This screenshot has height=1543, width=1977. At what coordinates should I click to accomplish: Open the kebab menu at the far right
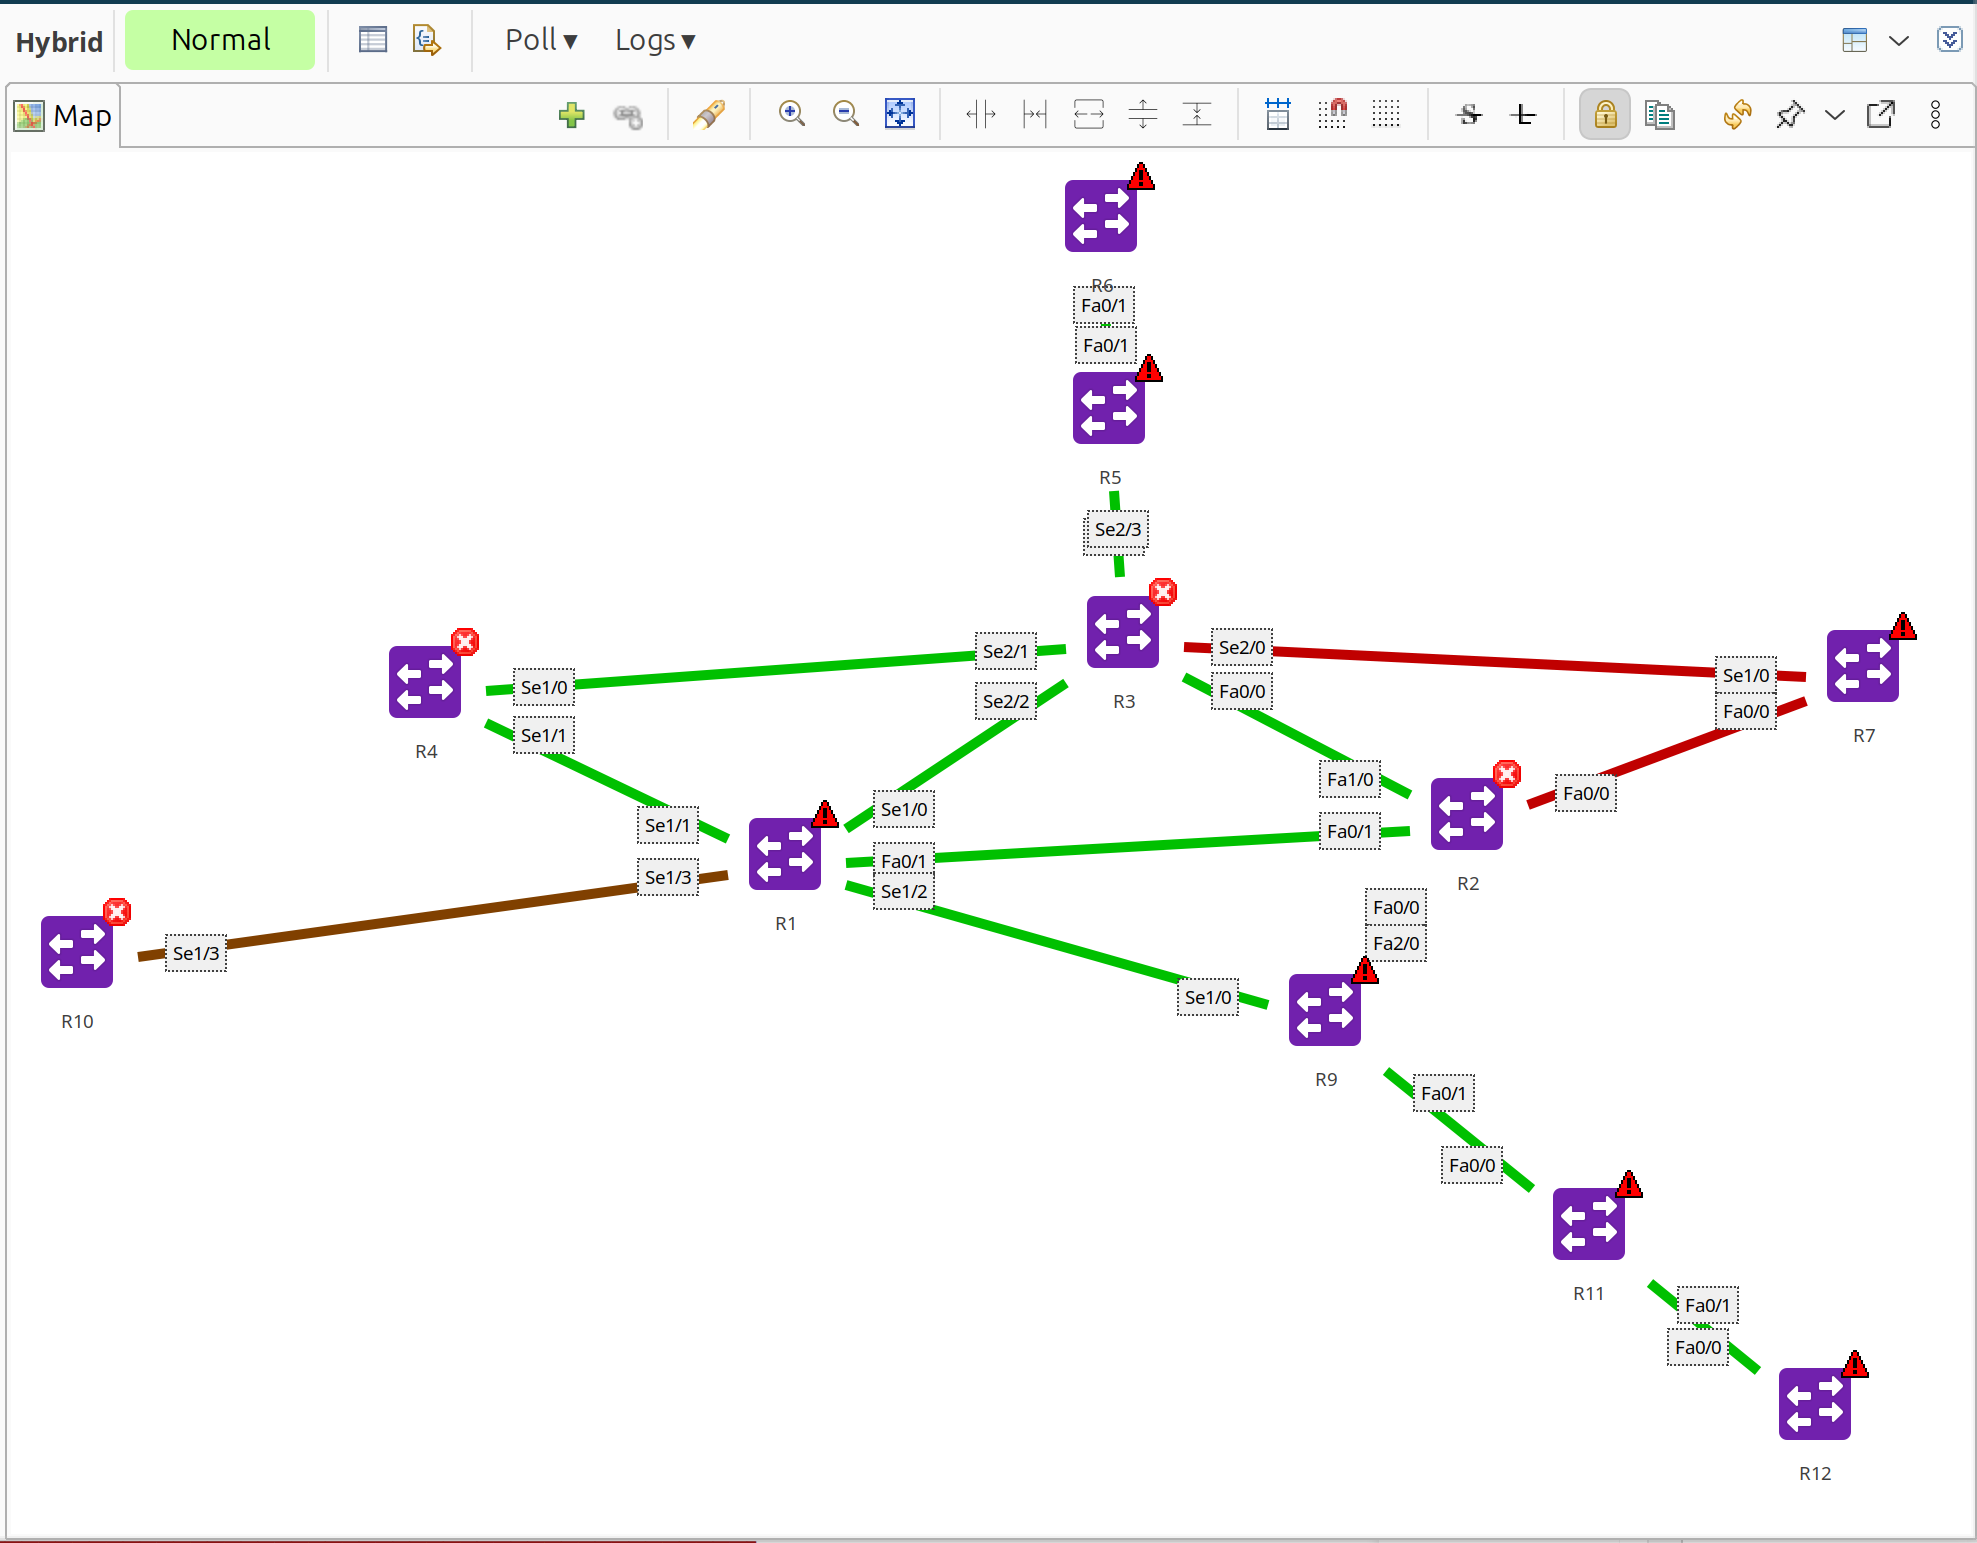[1935, 115]
